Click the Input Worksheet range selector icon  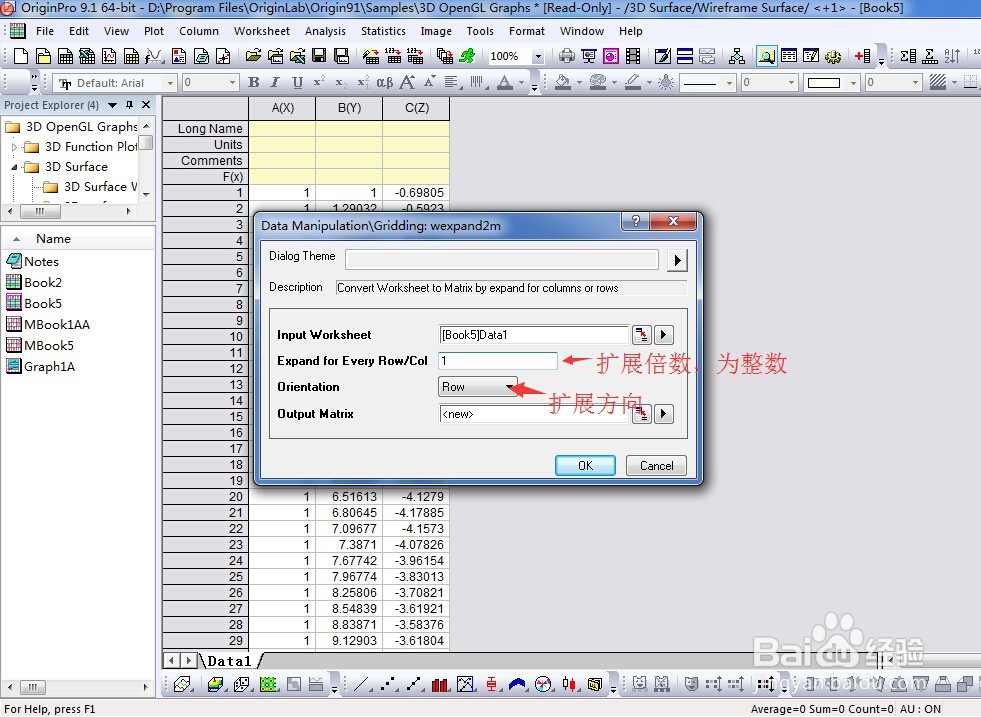[642, 335]
